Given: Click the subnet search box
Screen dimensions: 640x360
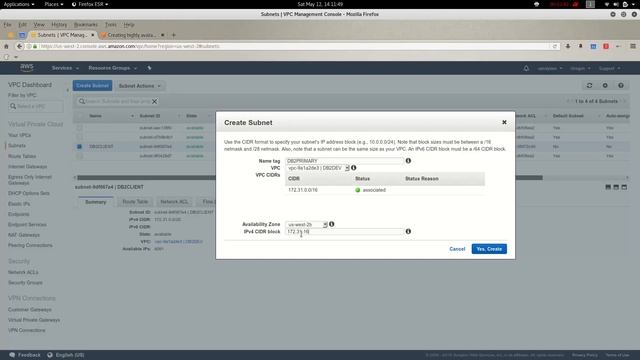Looking at the screenshot, I should click(x=117, y=101).
